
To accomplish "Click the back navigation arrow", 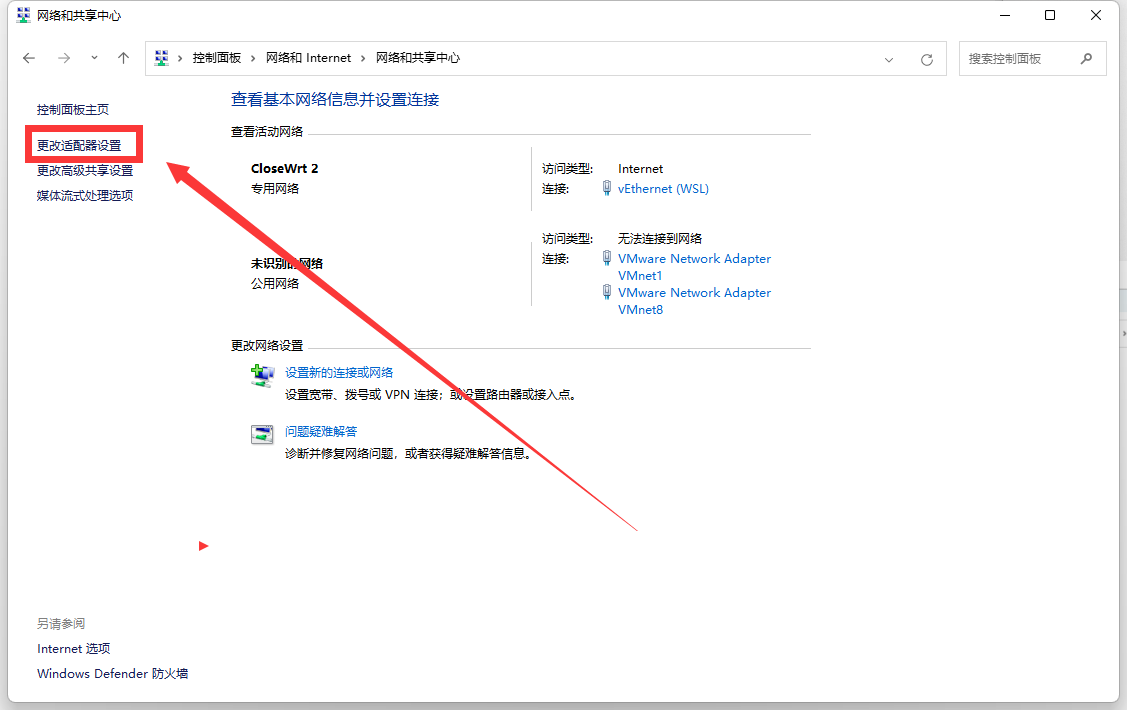I will (x=29, y=59).
